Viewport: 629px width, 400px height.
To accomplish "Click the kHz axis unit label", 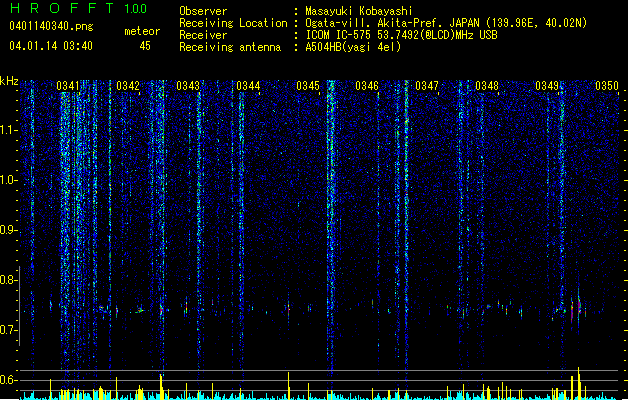I will pyautogui.click(x=9, y=81).
